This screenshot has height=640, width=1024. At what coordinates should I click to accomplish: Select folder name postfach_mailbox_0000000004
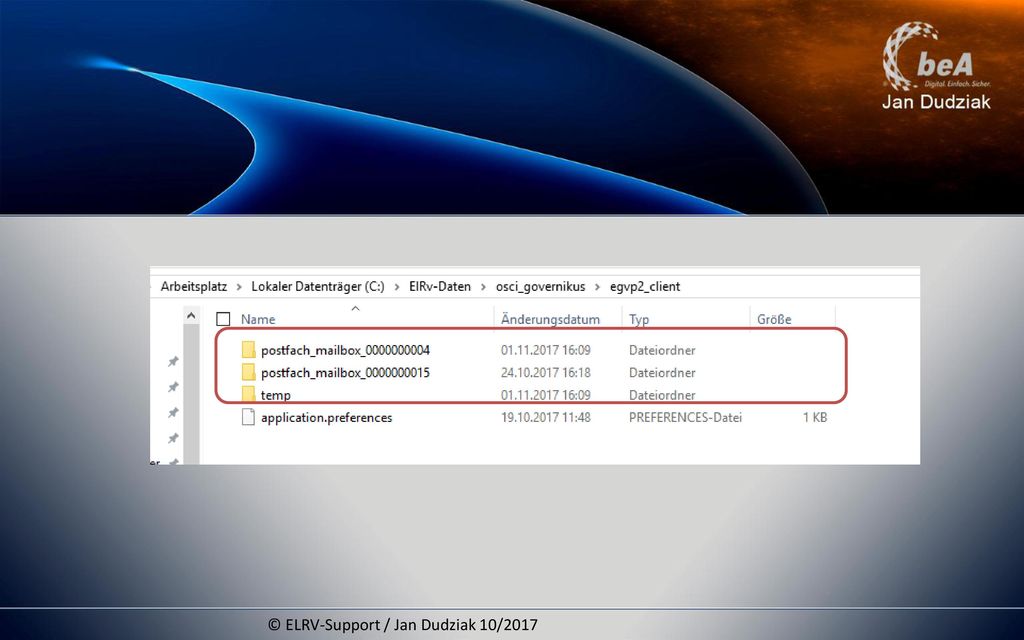coord(345,350)
